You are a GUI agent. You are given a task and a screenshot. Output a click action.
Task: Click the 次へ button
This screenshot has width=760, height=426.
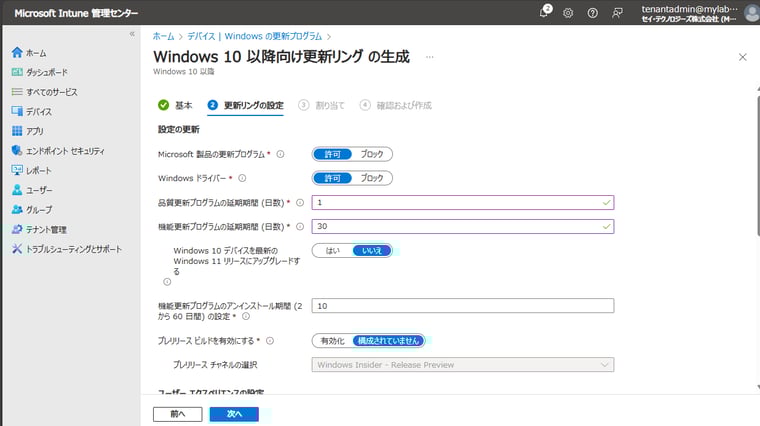click(234, 413)
